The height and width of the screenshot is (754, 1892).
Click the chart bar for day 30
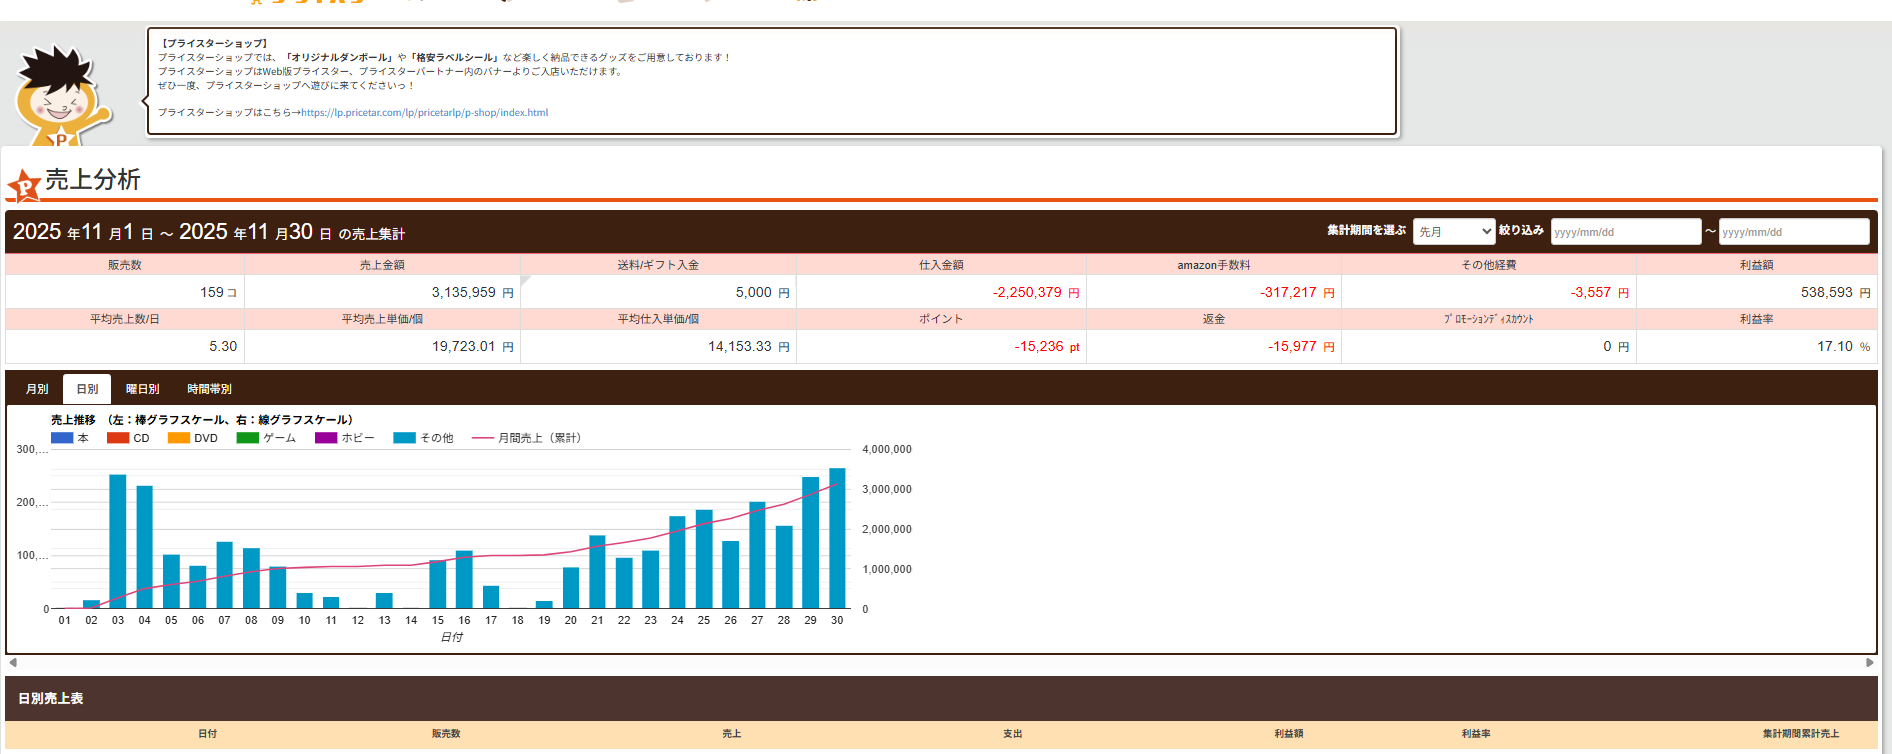pyautogui.click(x=837, y=540)
